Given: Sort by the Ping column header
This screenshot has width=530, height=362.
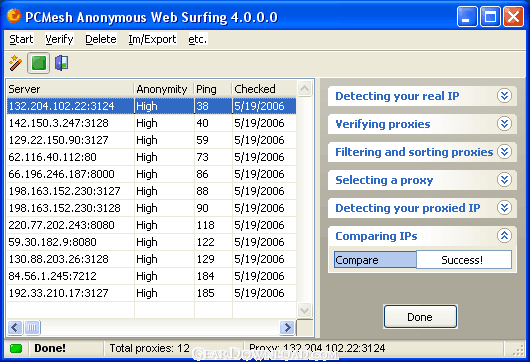Looking at the screenshot, I should pos(213,89).
